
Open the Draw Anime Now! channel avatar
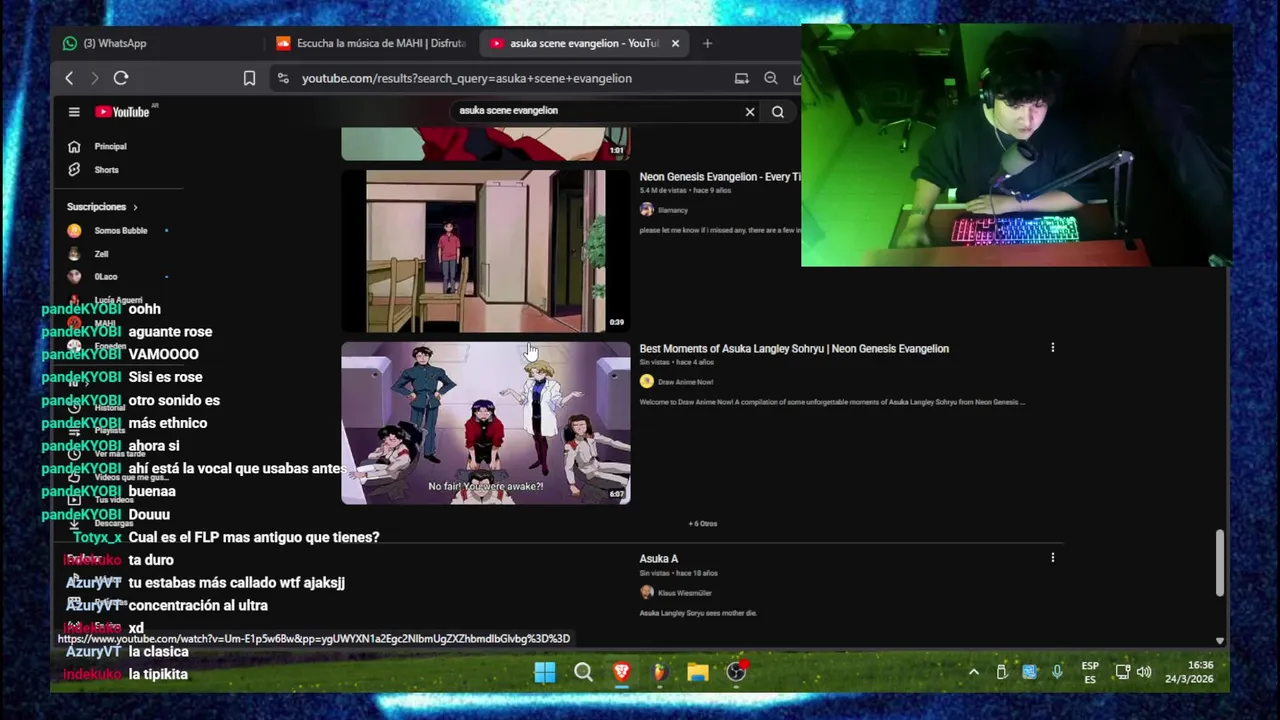click(x=646, y=382)
